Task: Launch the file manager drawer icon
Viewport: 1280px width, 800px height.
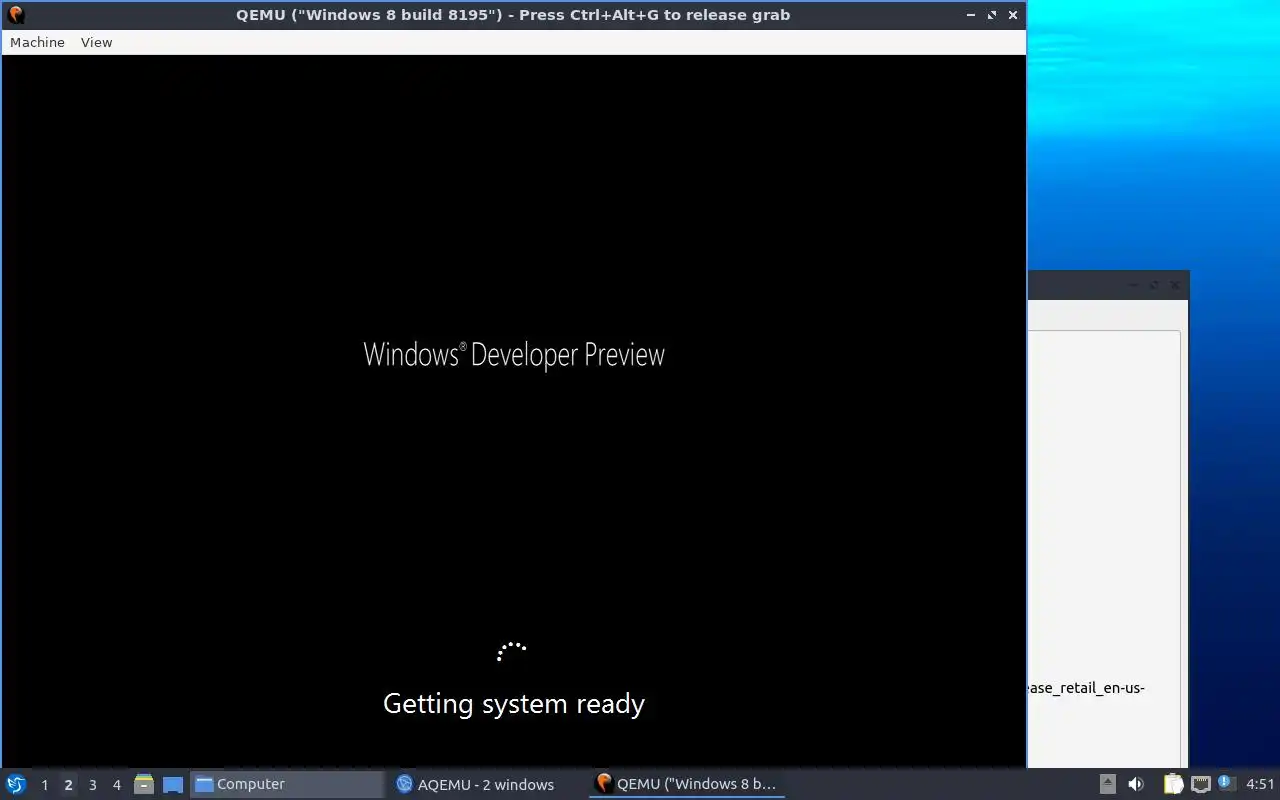Action: (x=144, y=784)
